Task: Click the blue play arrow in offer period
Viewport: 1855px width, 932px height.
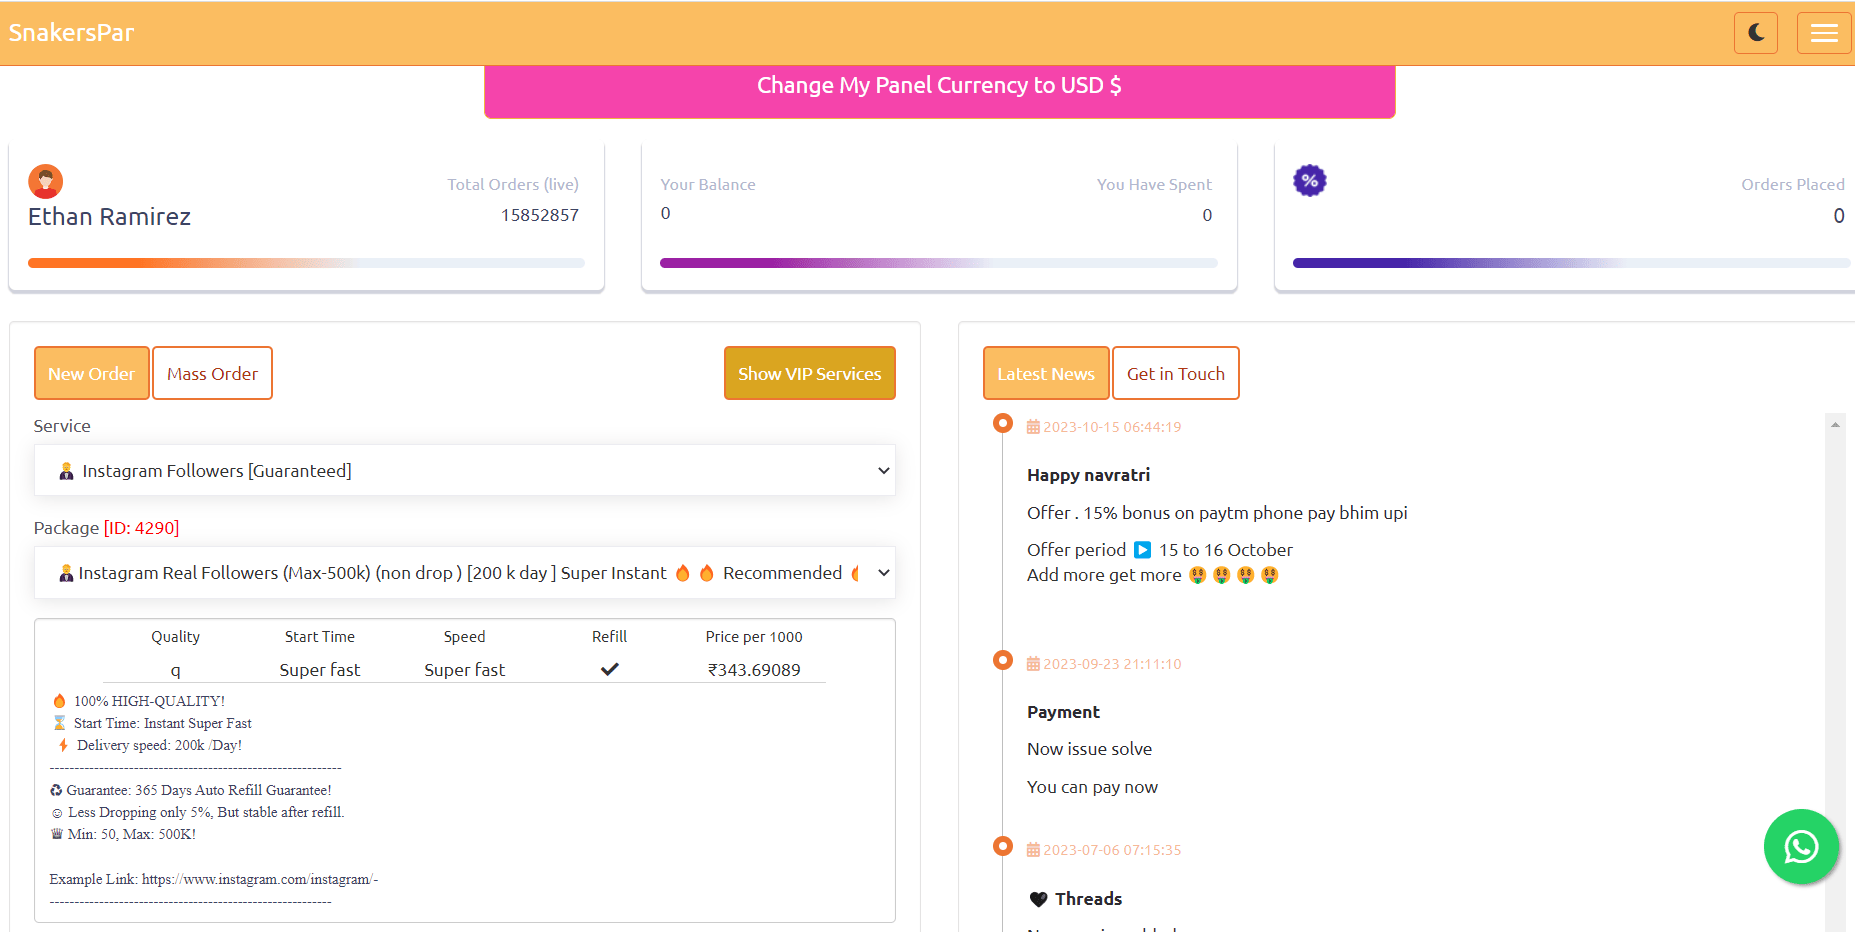Action: pyautogui.click(x=1142, y=550)
